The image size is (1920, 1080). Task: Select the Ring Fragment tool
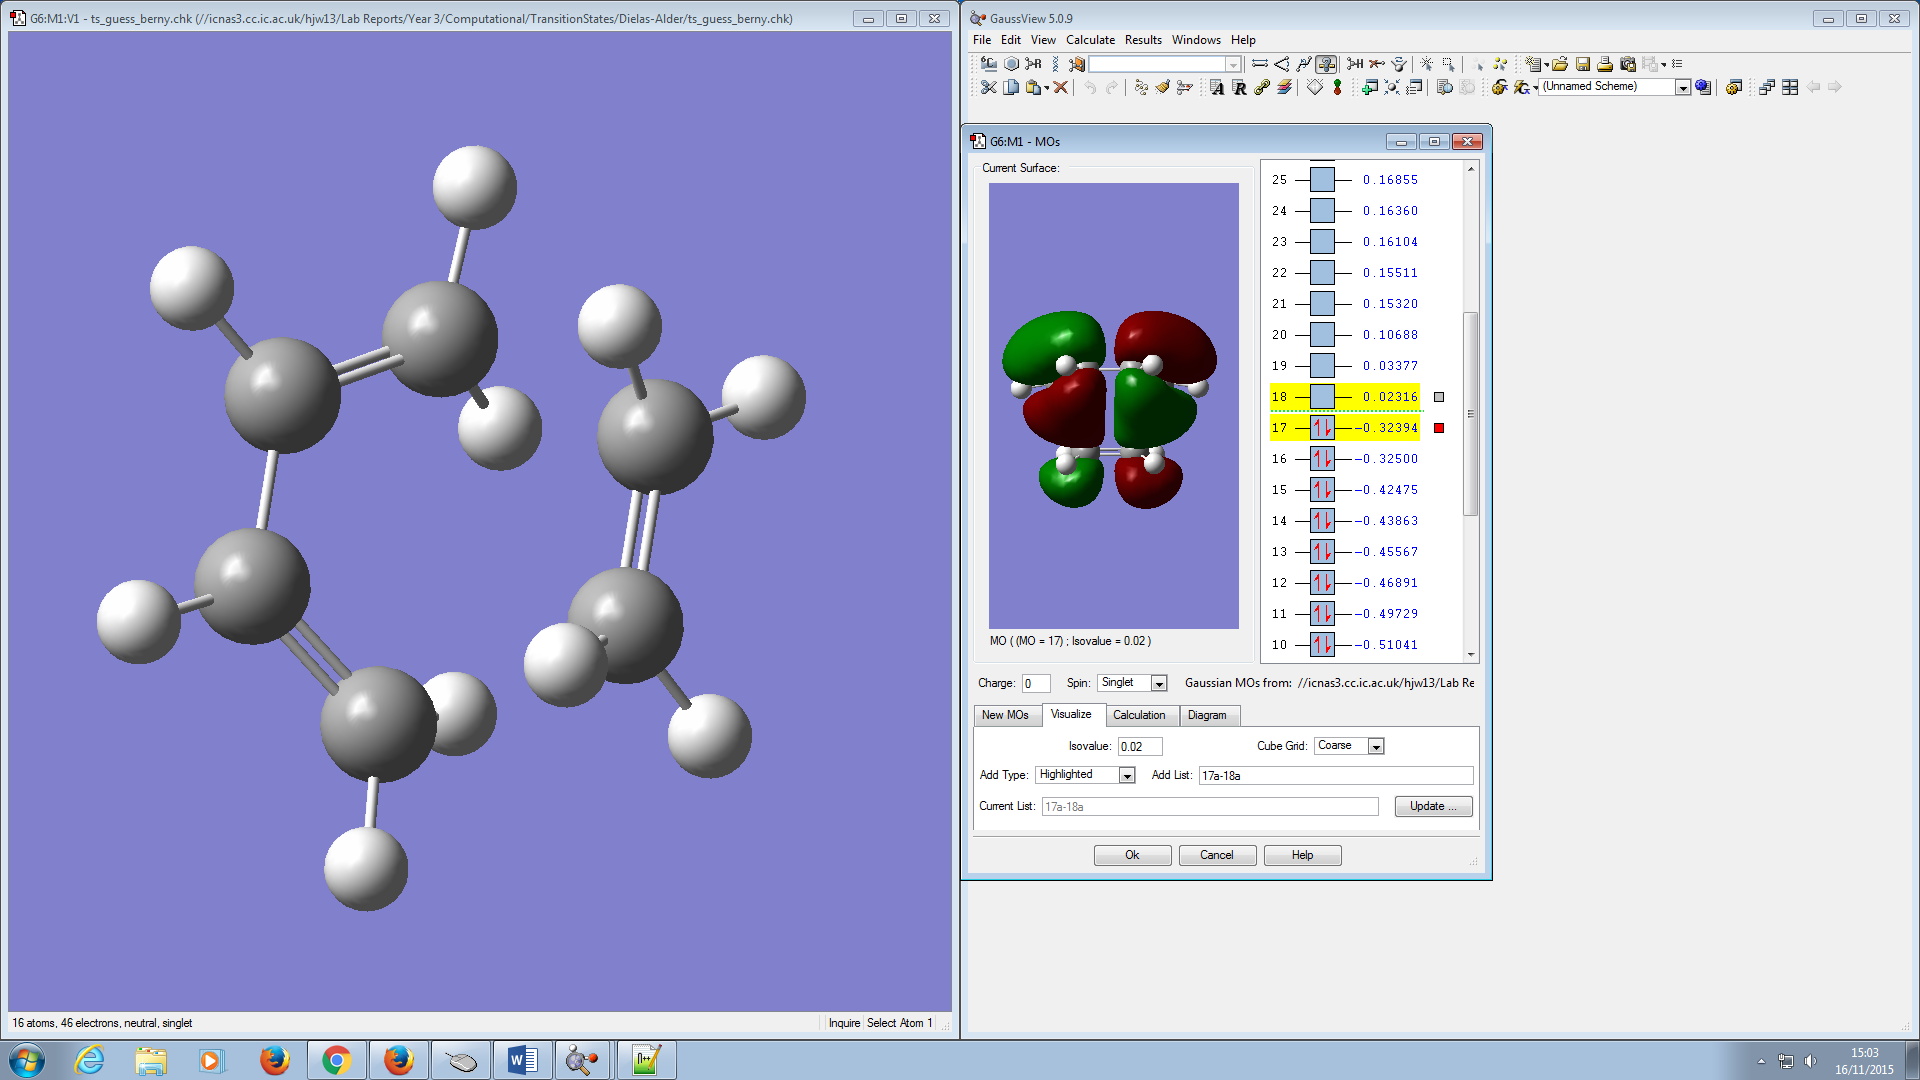point(1011,64)
